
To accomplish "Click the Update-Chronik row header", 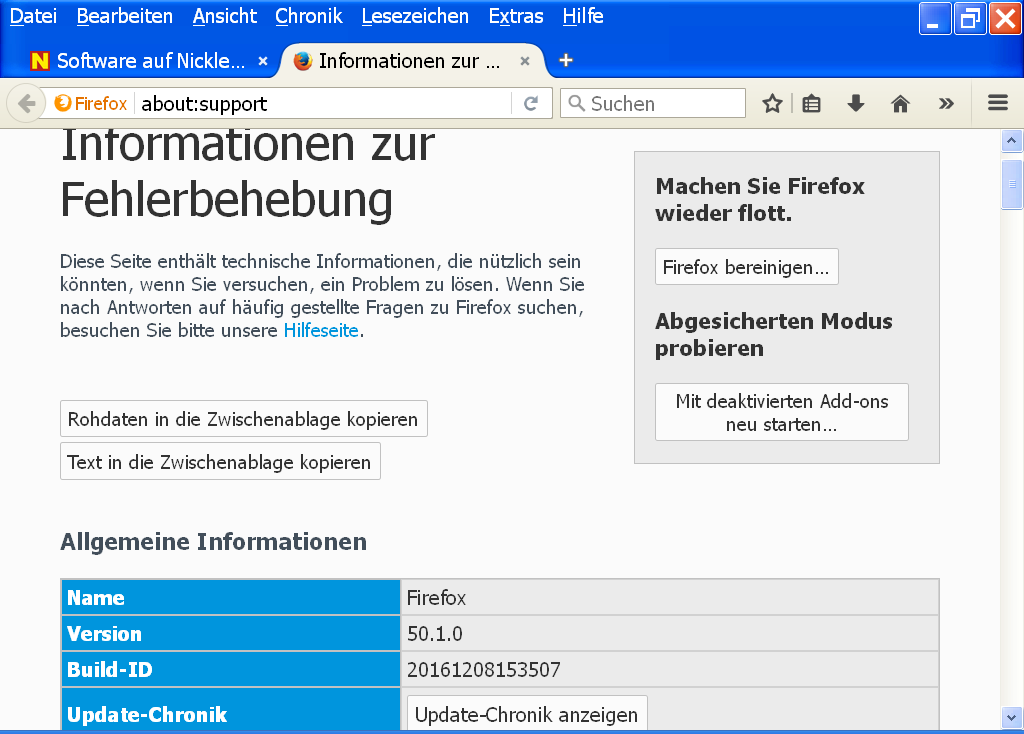I will 231,710.
